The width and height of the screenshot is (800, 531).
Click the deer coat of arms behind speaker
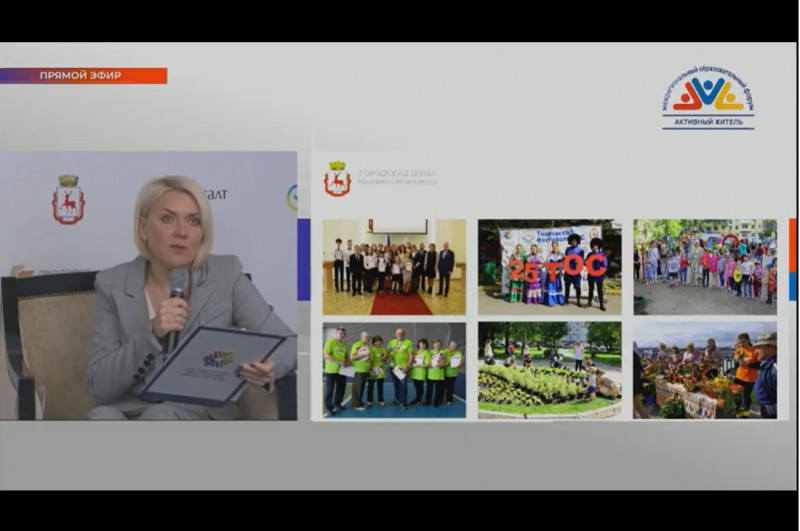pos(68,199)
